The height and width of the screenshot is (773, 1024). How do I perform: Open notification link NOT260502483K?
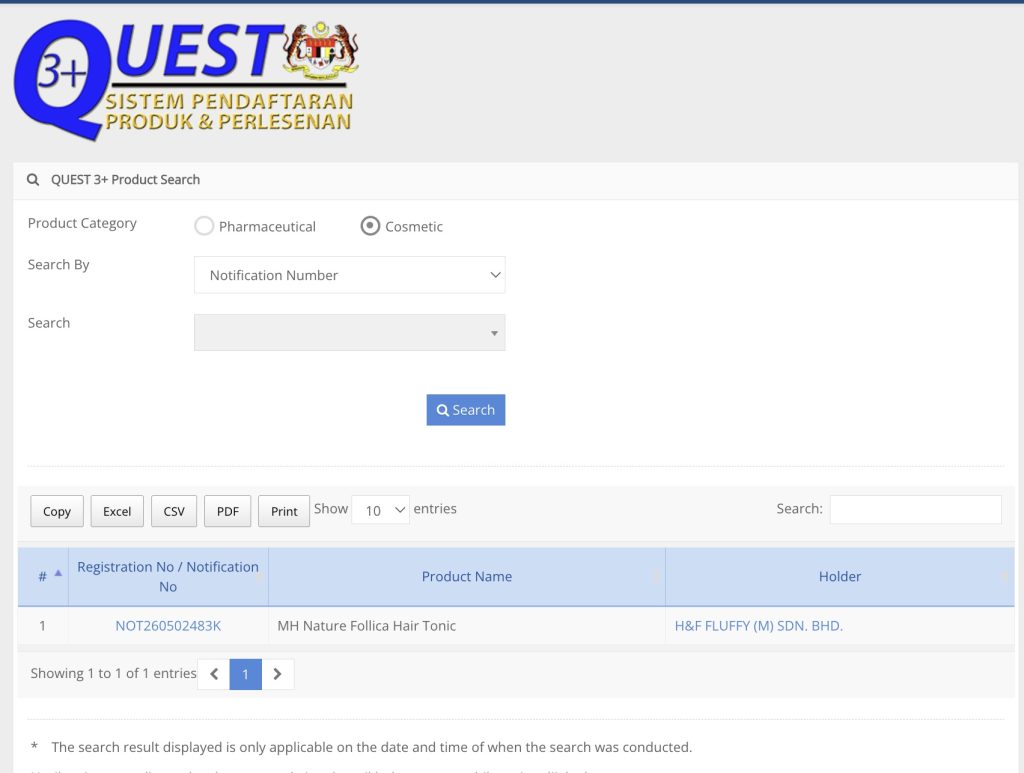point(168,625)
